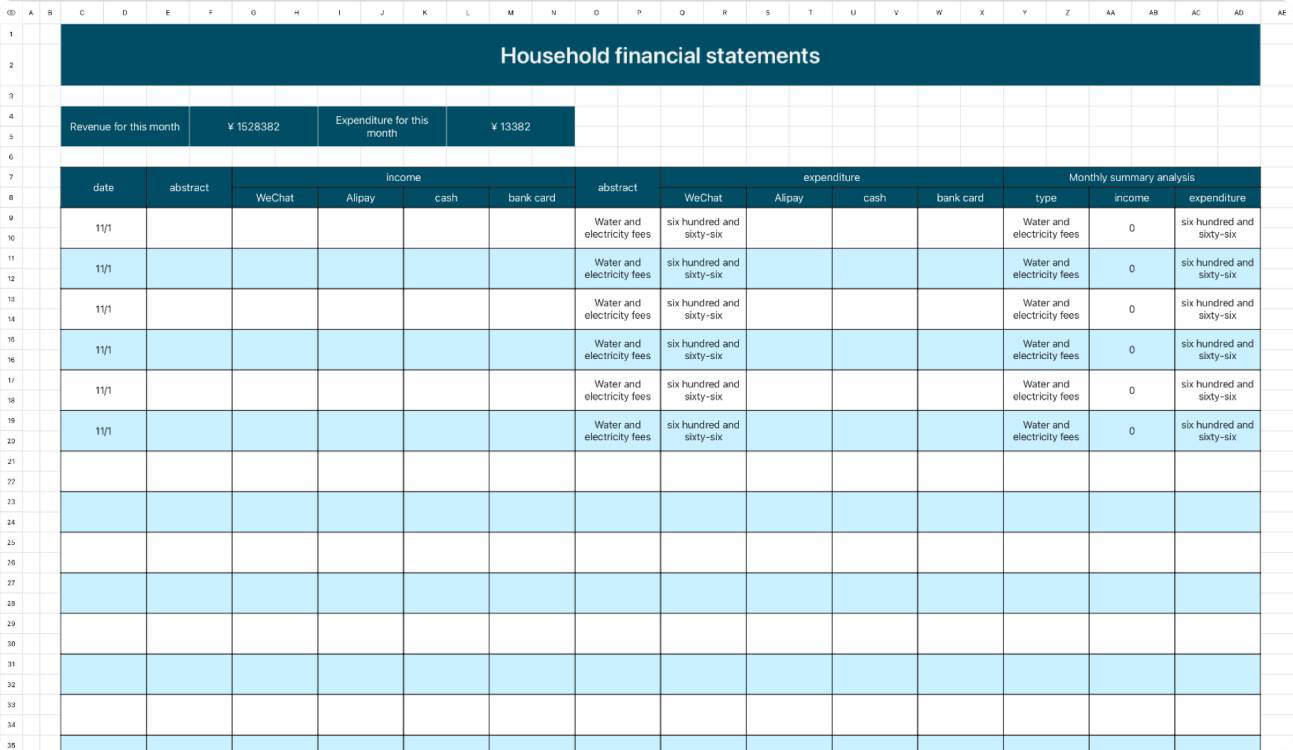Click the Monthly summary analysis header

(1131, 177)
